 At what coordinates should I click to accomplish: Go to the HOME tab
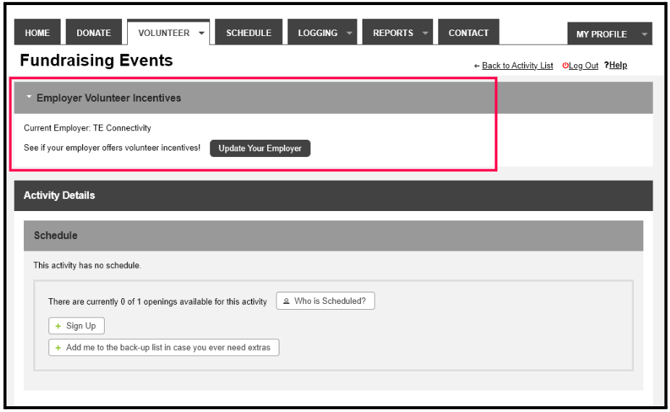tap(38, 33)
